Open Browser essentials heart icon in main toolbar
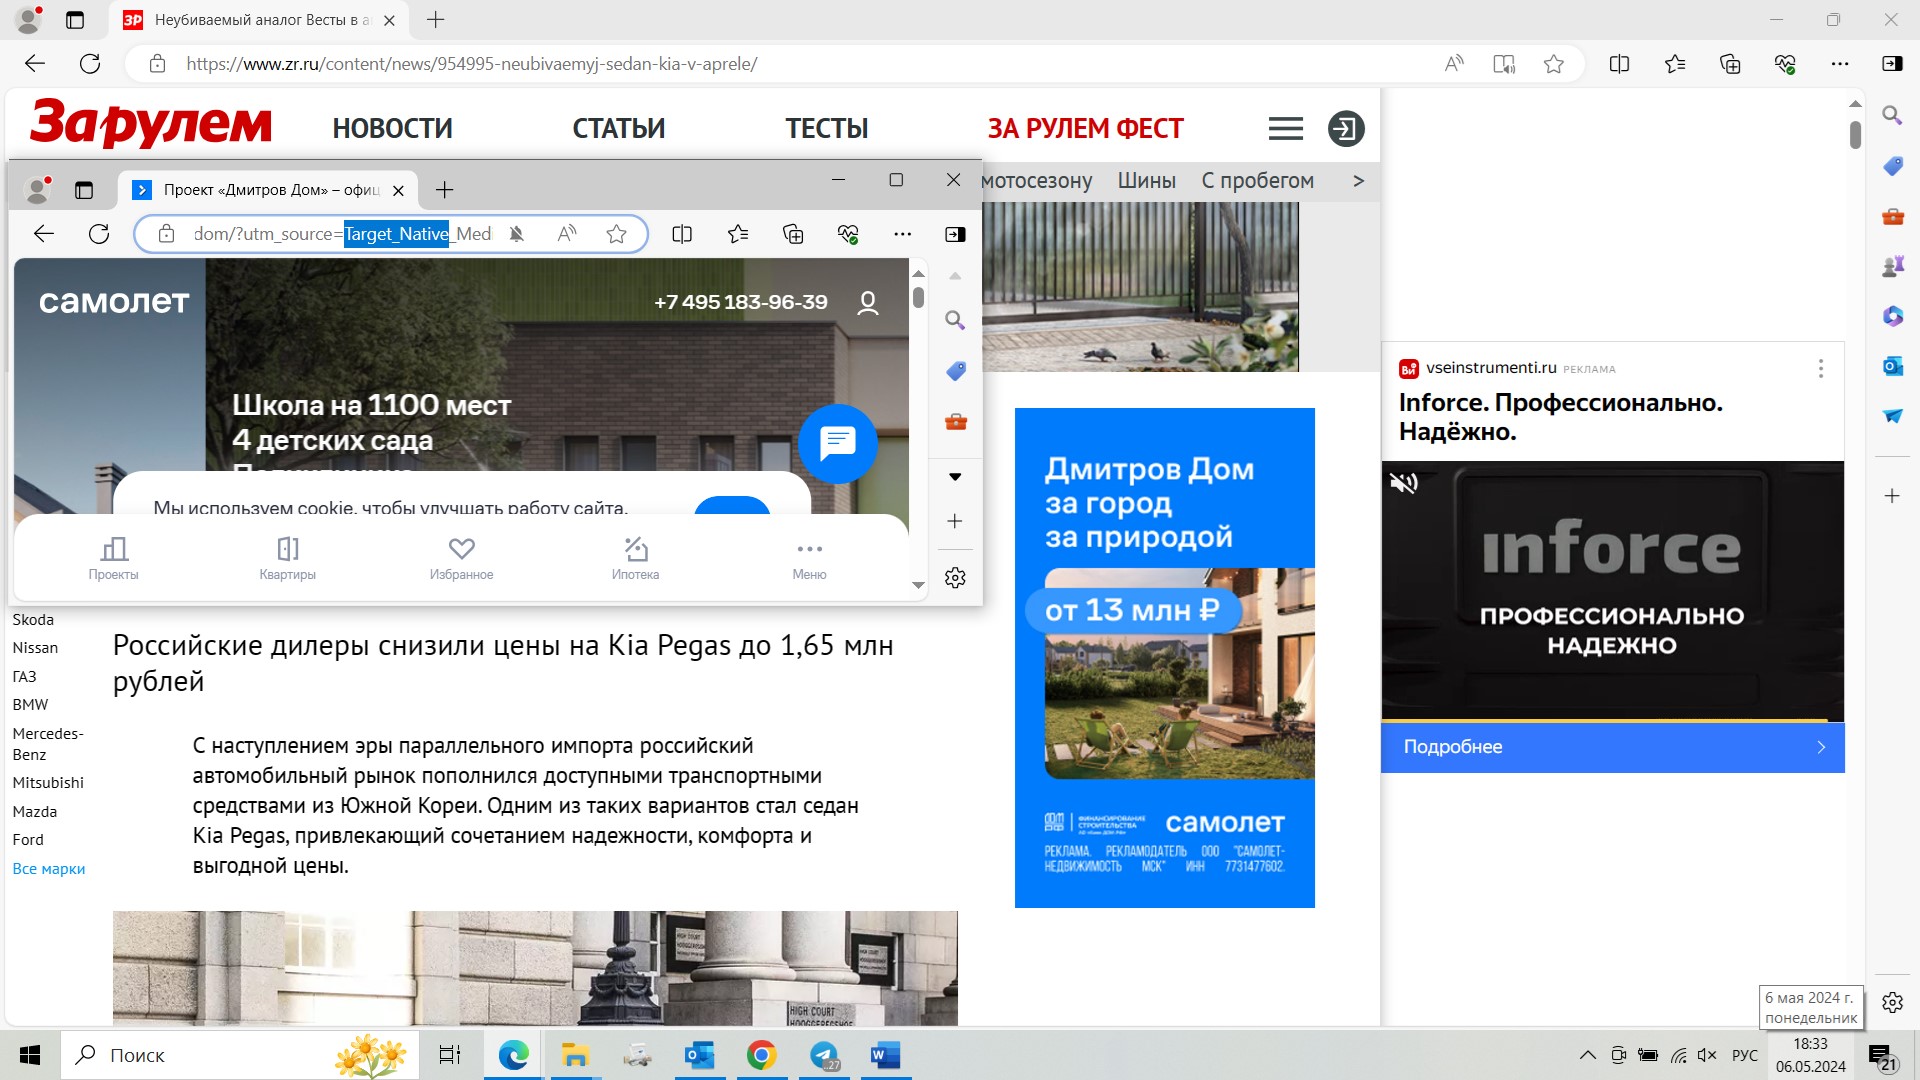Screen dimensions: 1920x1080 pyautogui.click(x=1785, y=64)
